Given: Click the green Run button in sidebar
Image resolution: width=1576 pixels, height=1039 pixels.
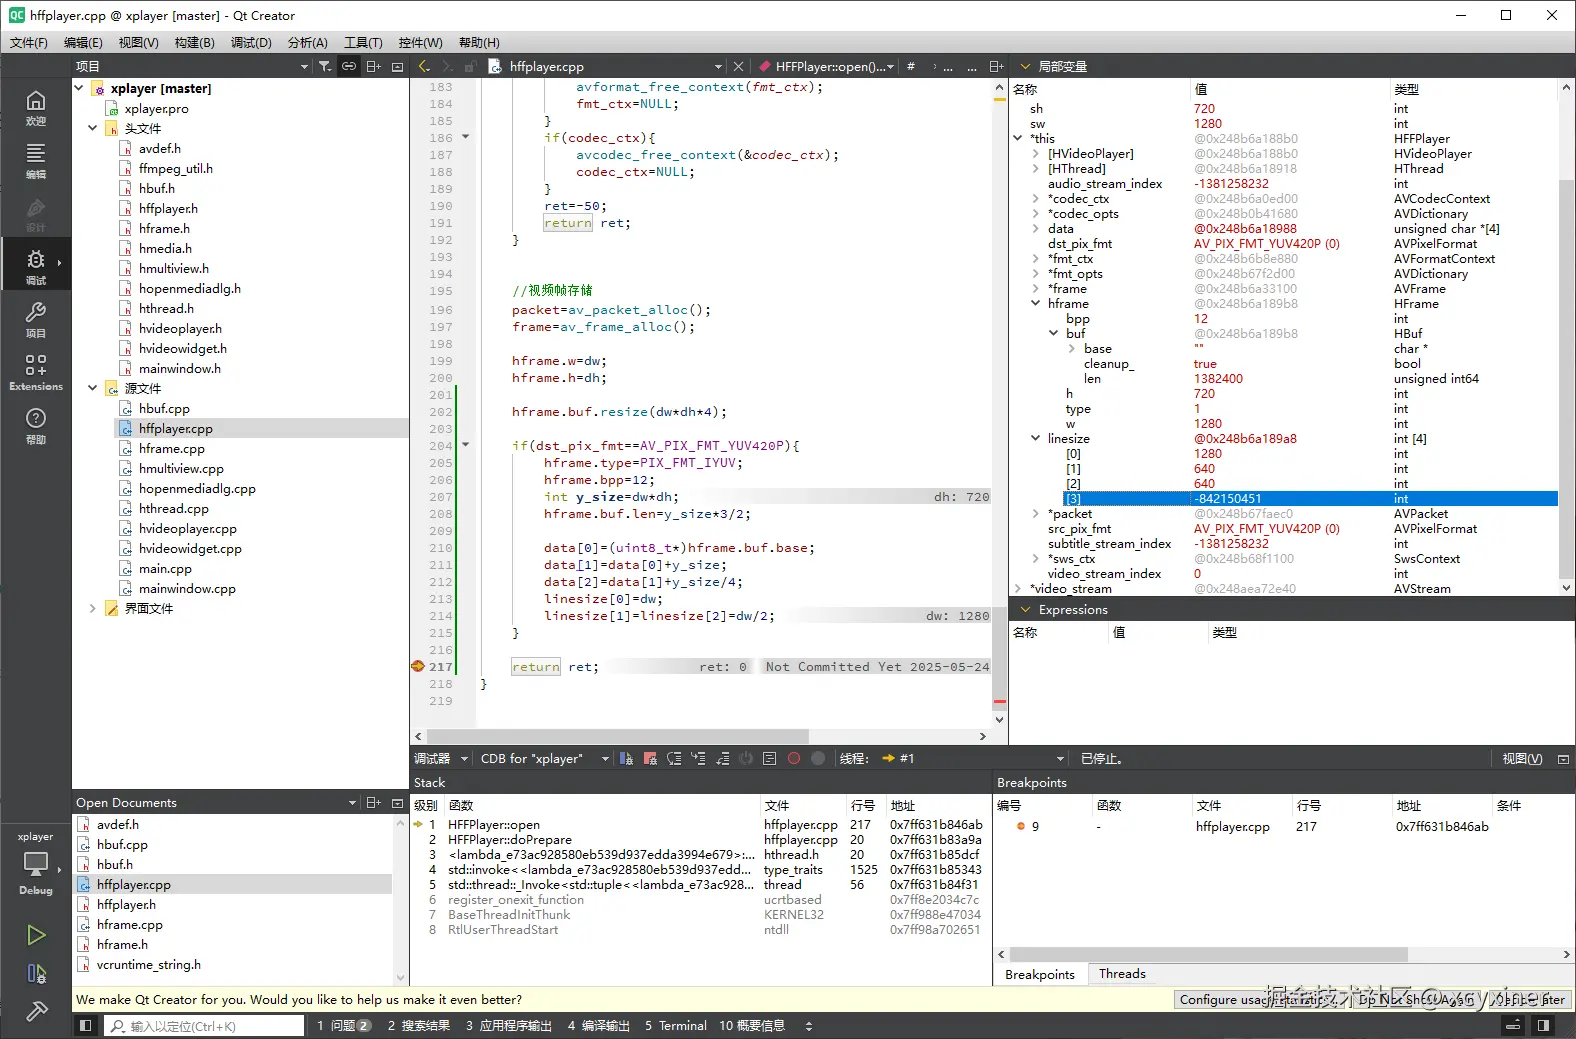Looking at the screenshot, I should (36, 935).
